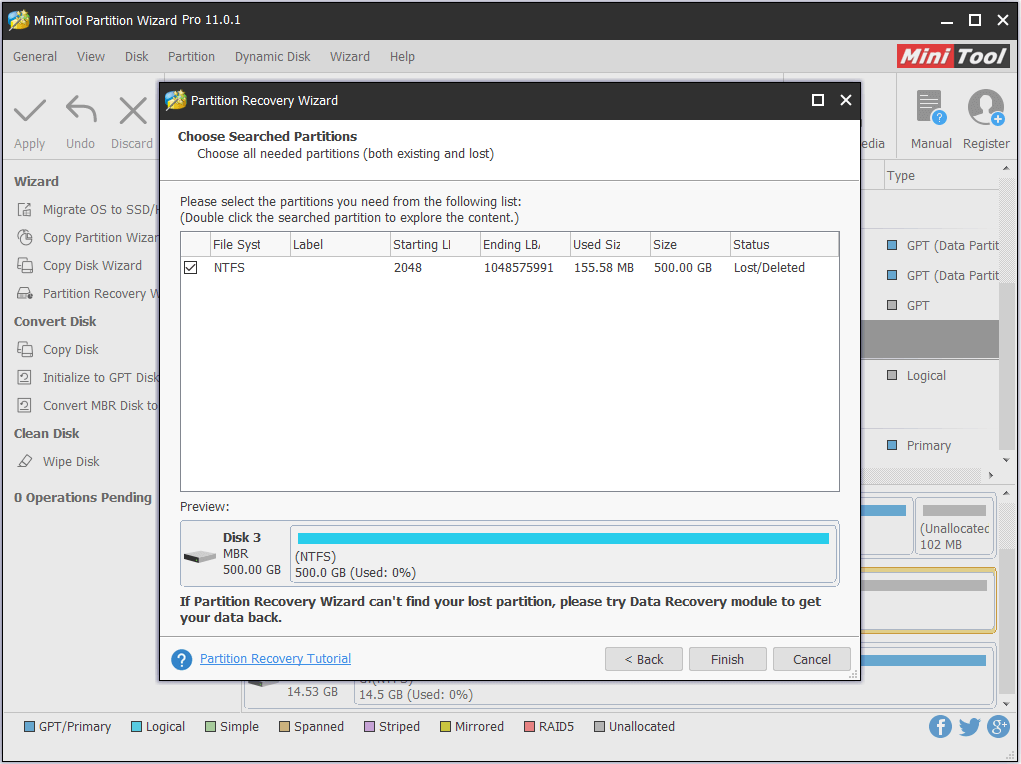
Task: Select Copy Disk Wizard in sidebar
Action: point(92,266)
